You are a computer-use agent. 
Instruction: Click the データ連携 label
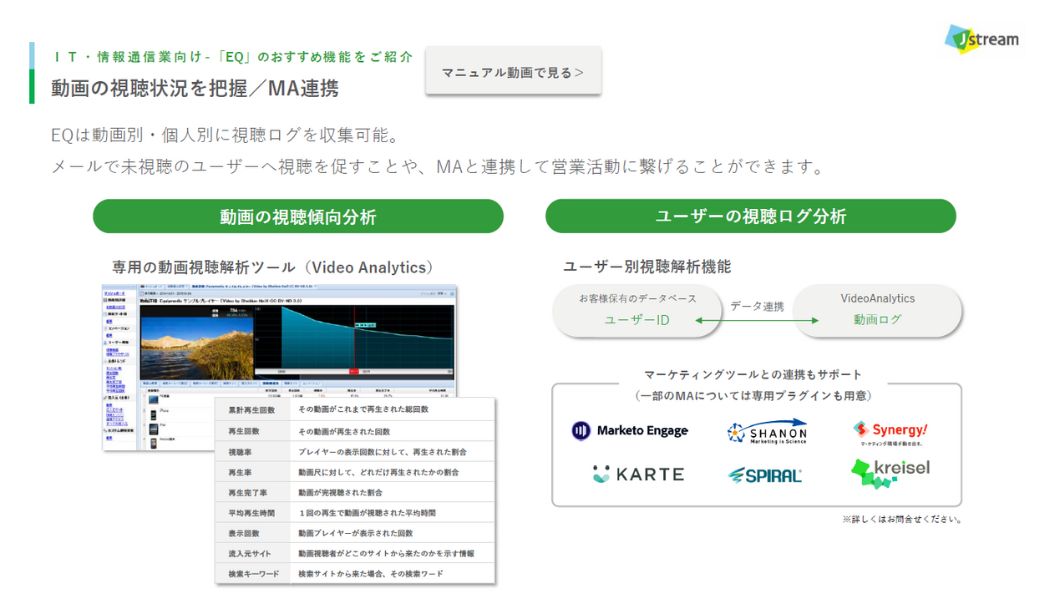(x=757, y=305)
